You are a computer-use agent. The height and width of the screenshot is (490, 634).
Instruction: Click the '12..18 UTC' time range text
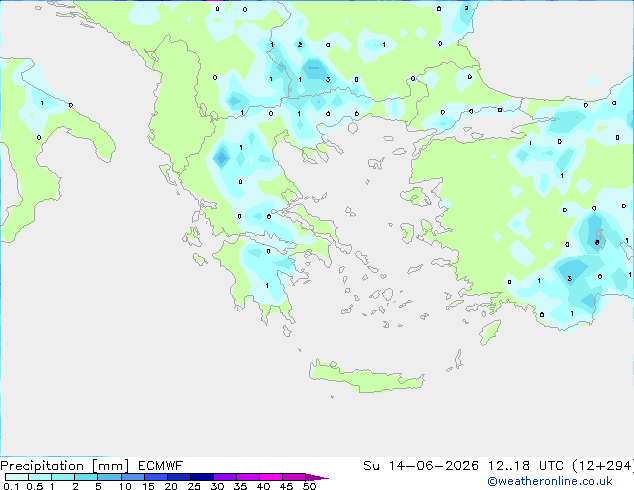pos(525,466)
